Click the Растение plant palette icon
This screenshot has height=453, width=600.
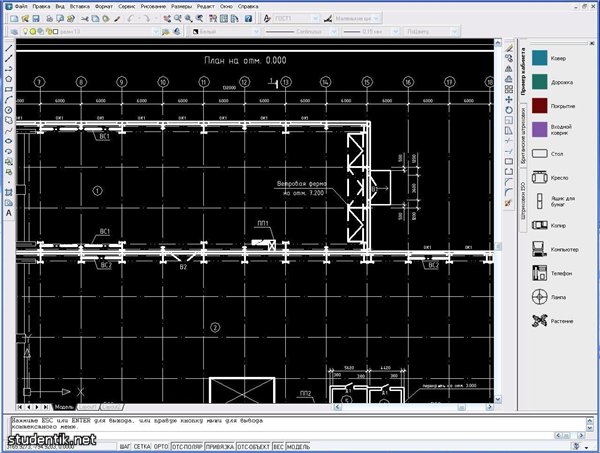(540, 321)
